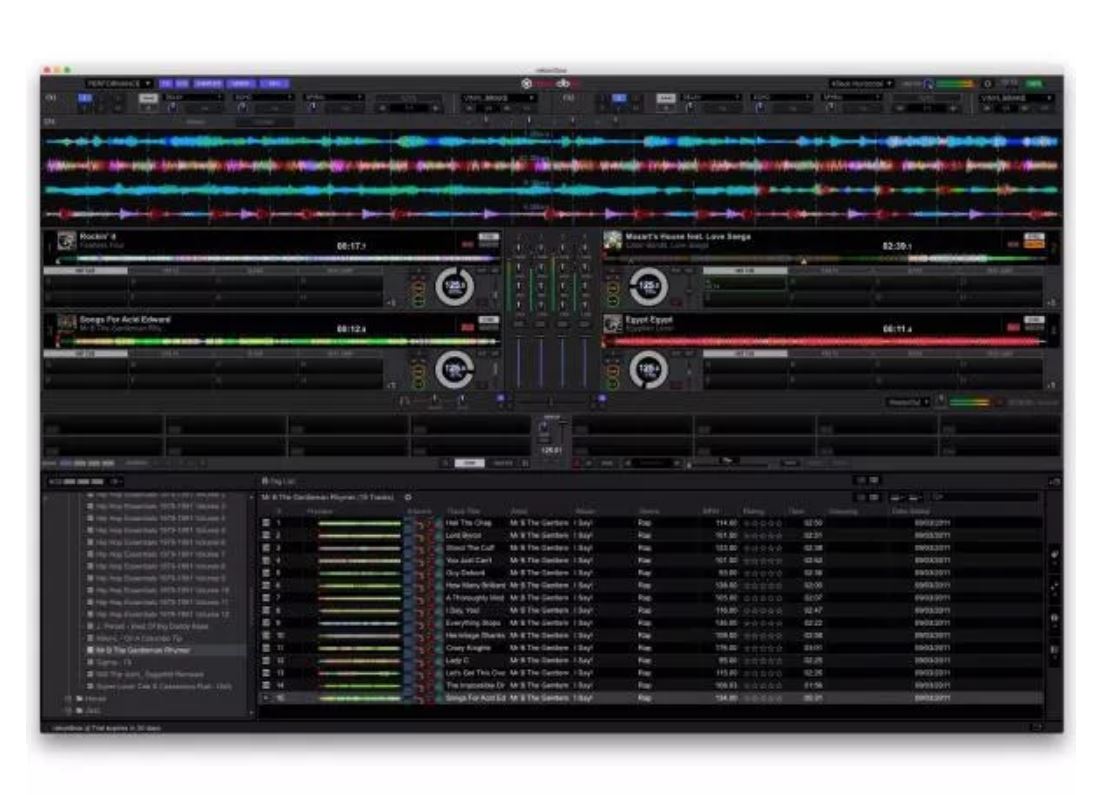Image resolution: width=1110 pixels, height=795 pixels.
Task: Toggle the SAMPLER panel button
Action: [208, 84]
